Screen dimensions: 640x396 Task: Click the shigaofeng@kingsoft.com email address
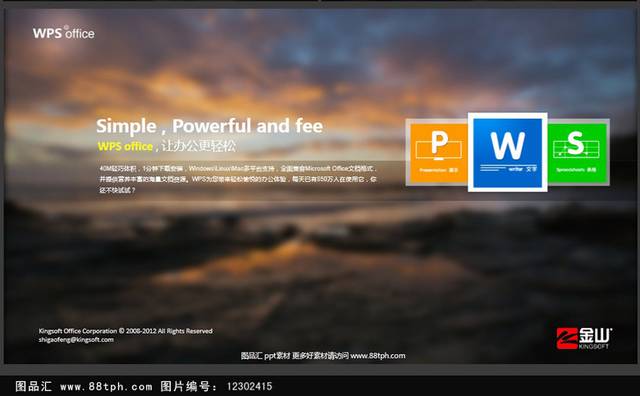(x=76, y=340)
